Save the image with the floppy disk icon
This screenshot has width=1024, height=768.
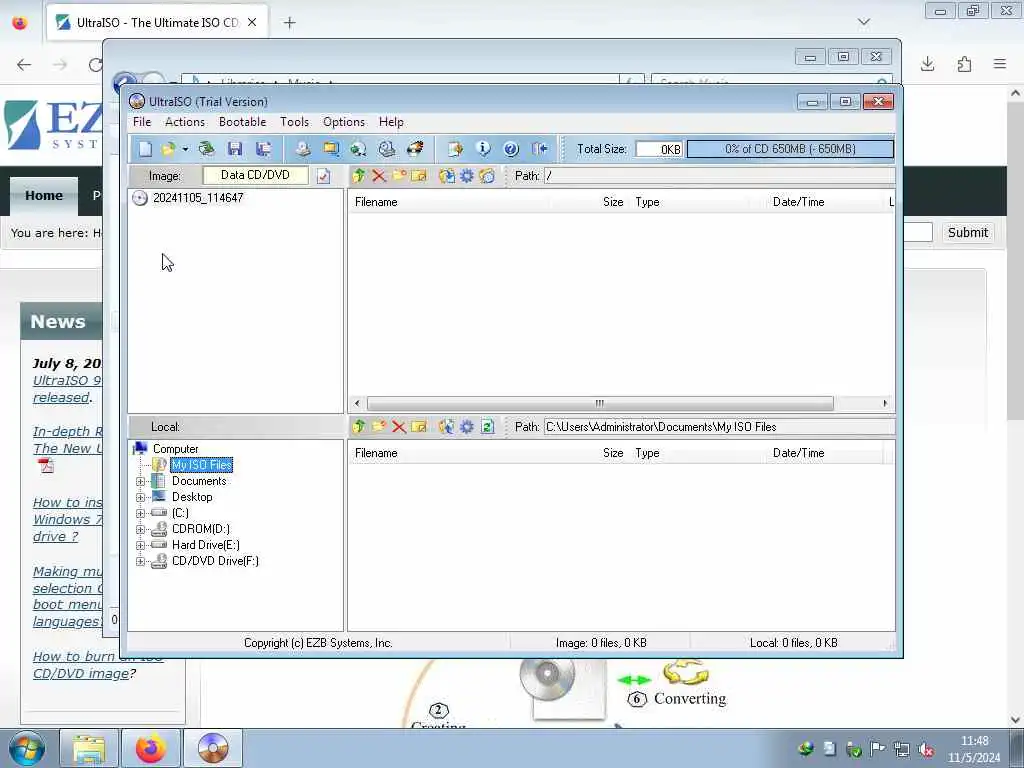tap(235, 149)
